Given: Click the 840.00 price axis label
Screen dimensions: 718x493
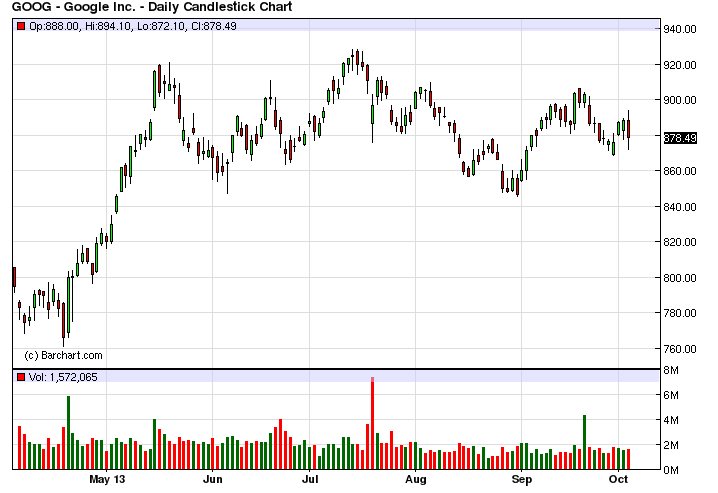Looking at the screenshot, I should click(680, 207).
